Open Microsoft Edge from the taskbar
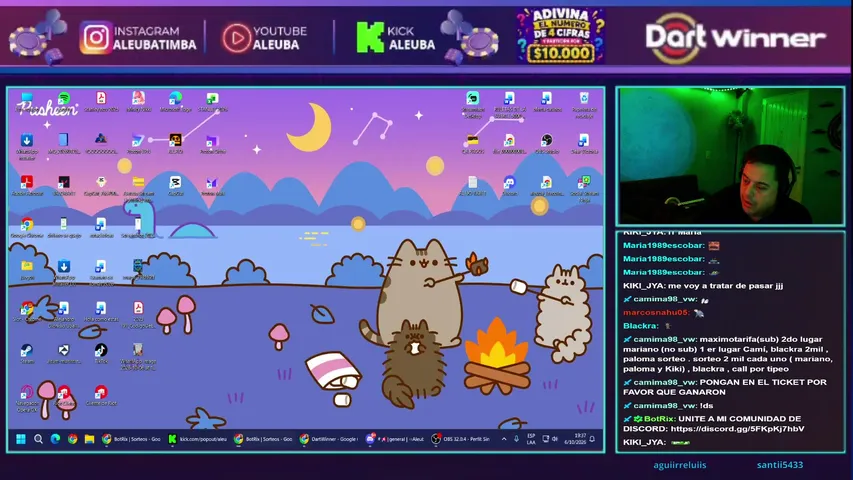853x480 pixels. (55, 439)
